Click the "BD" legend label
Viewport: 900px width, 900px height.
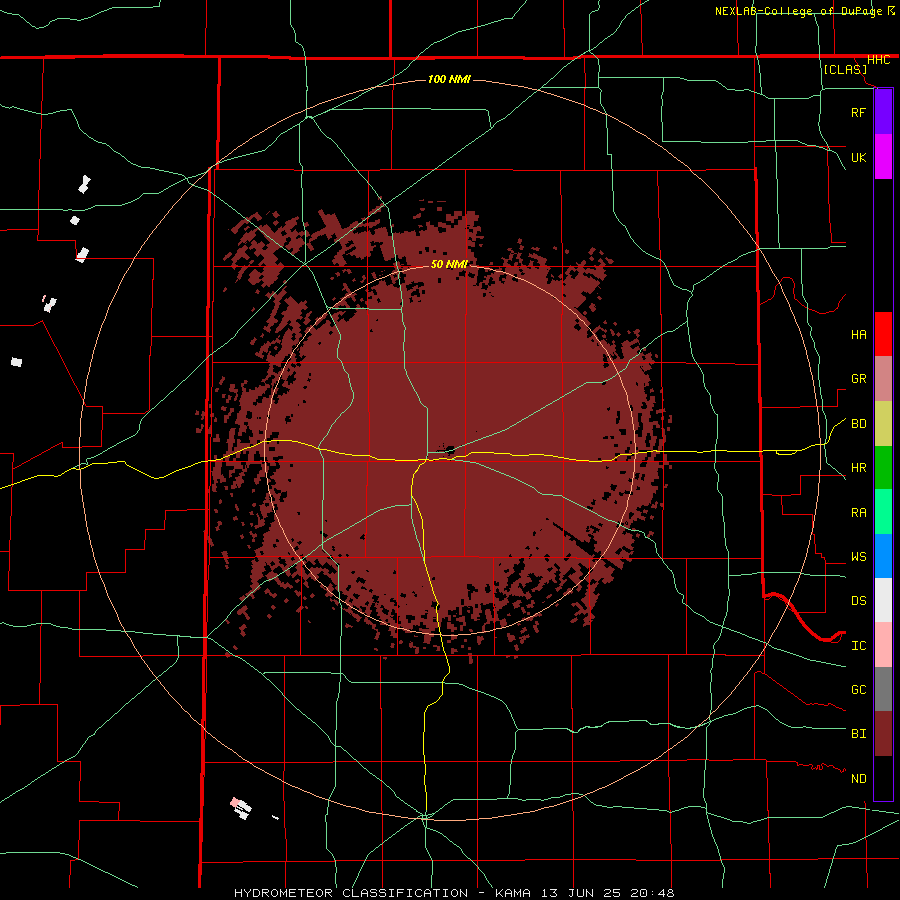(x=858, y=424)
